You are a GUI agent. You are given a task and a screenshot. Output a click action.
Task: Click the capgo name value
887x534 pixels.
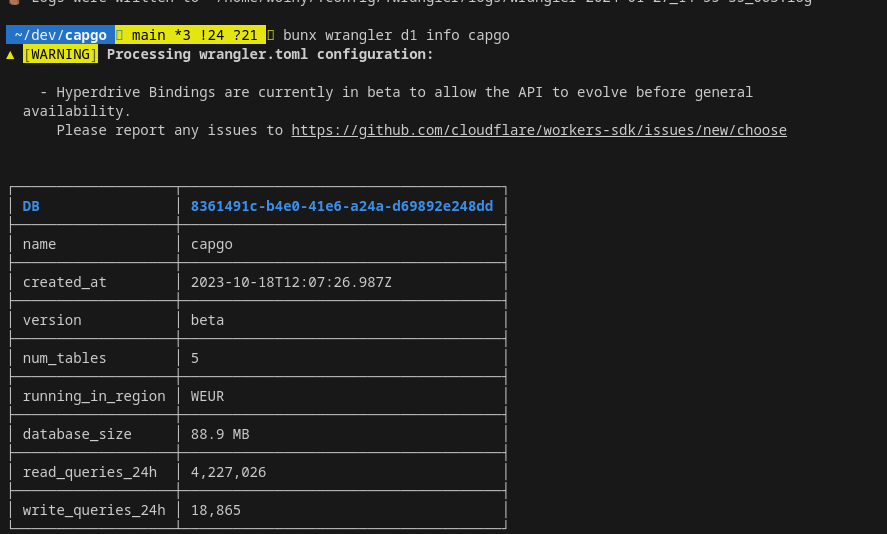(211, 244)
